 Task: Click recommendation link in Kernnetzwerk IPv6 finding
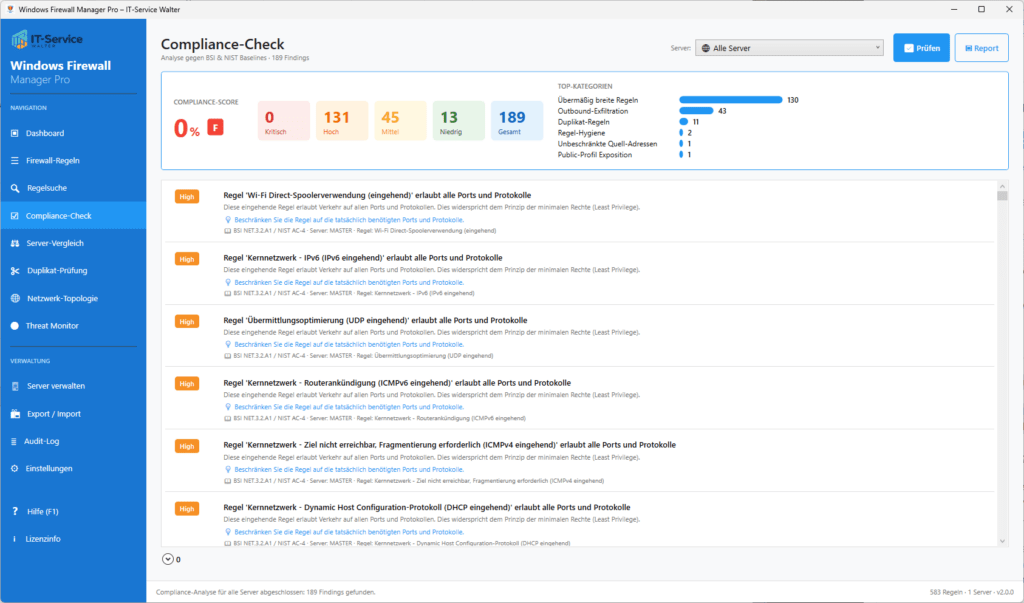tap(349, 283)
